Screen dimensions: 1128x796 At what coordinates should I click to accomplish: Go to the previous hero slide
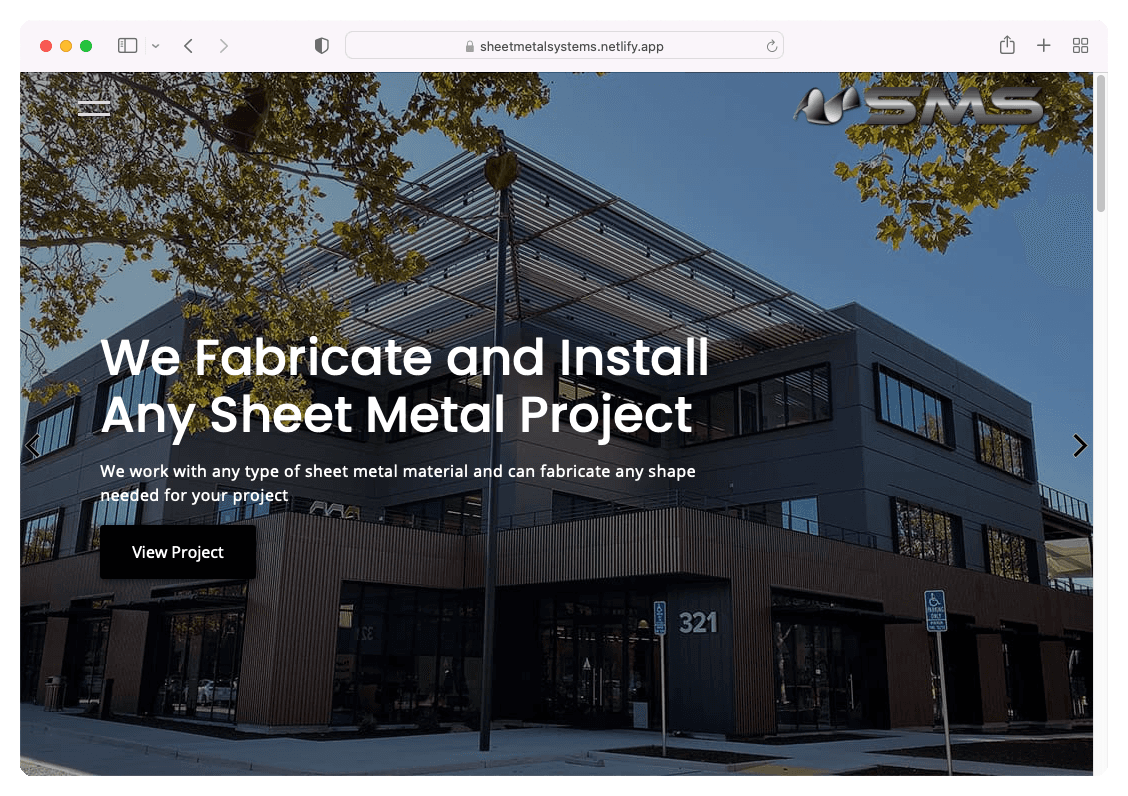pyautogui.click(x=33, y=446)
